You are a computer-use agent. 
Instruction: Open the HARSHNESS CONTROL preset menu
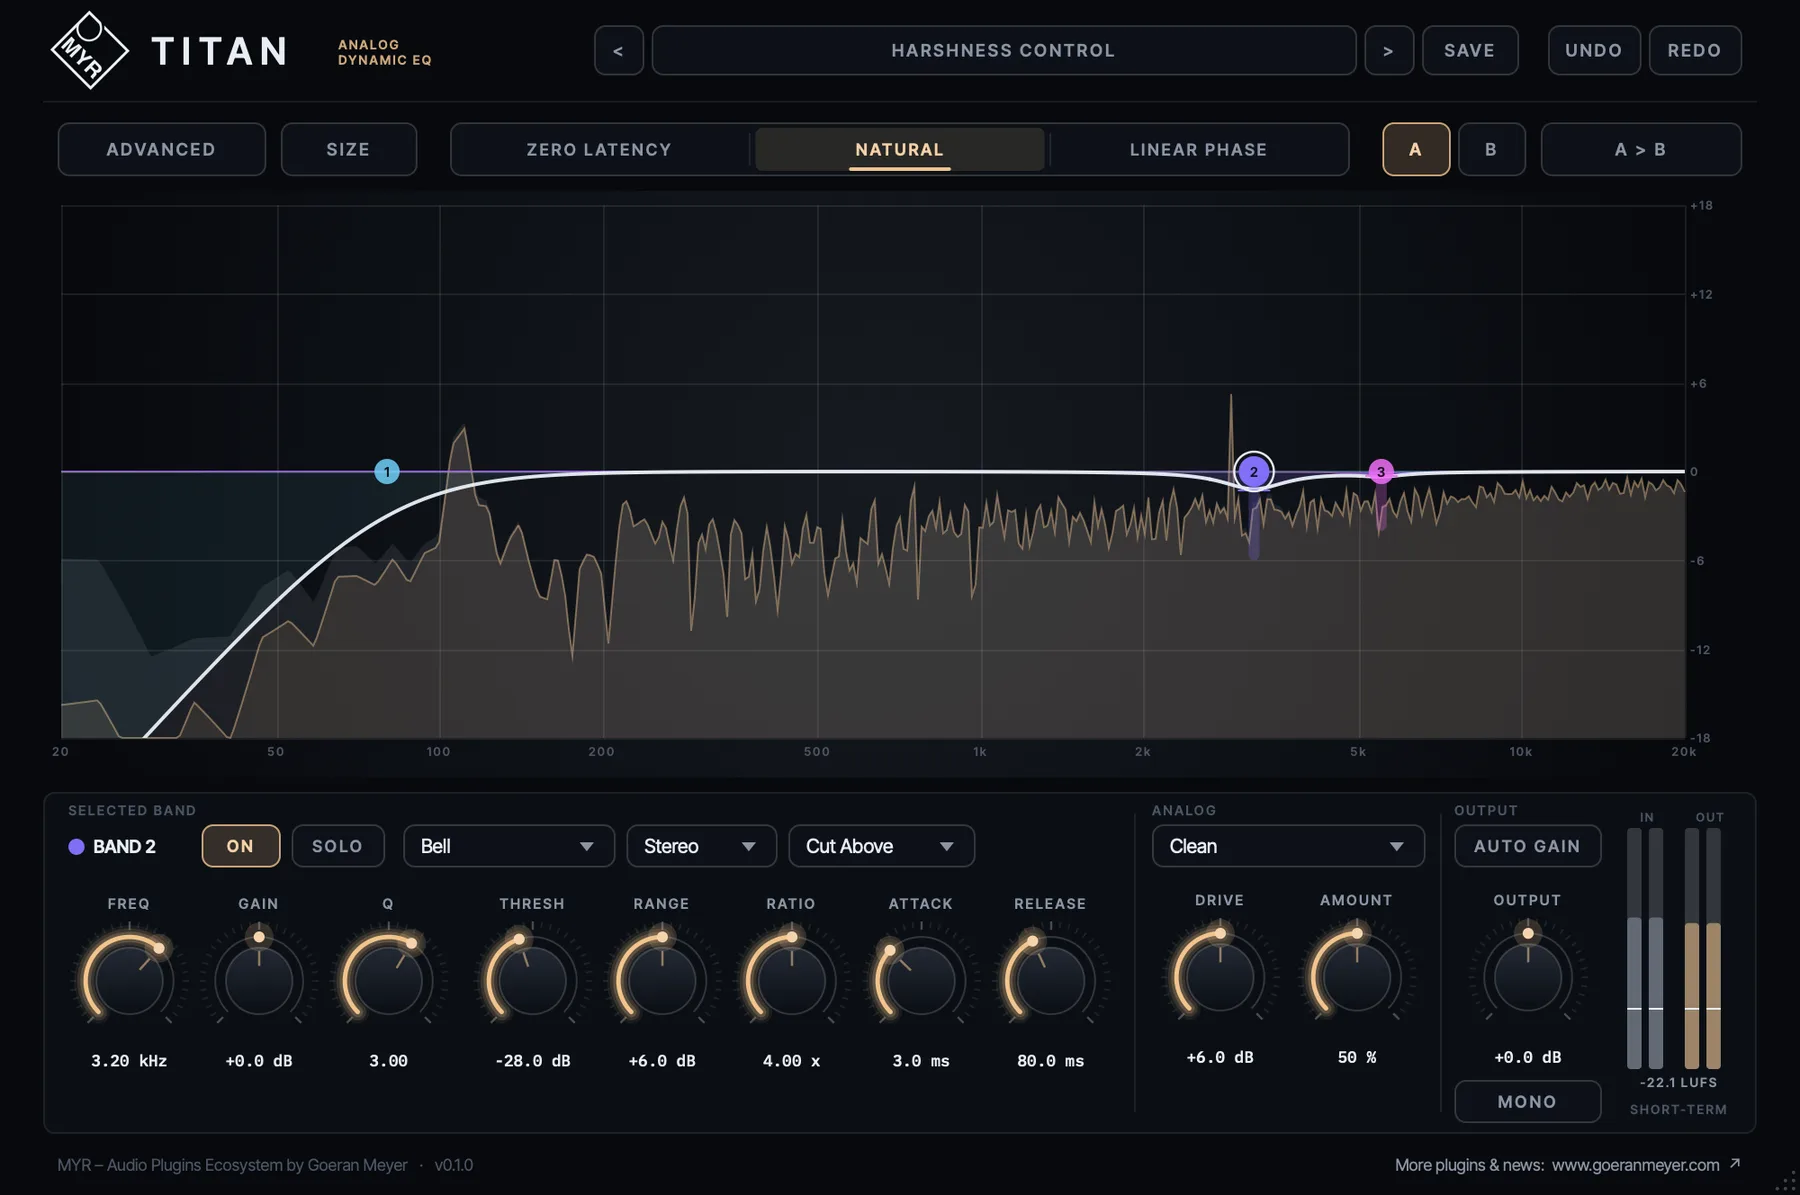click(1004, 50)
